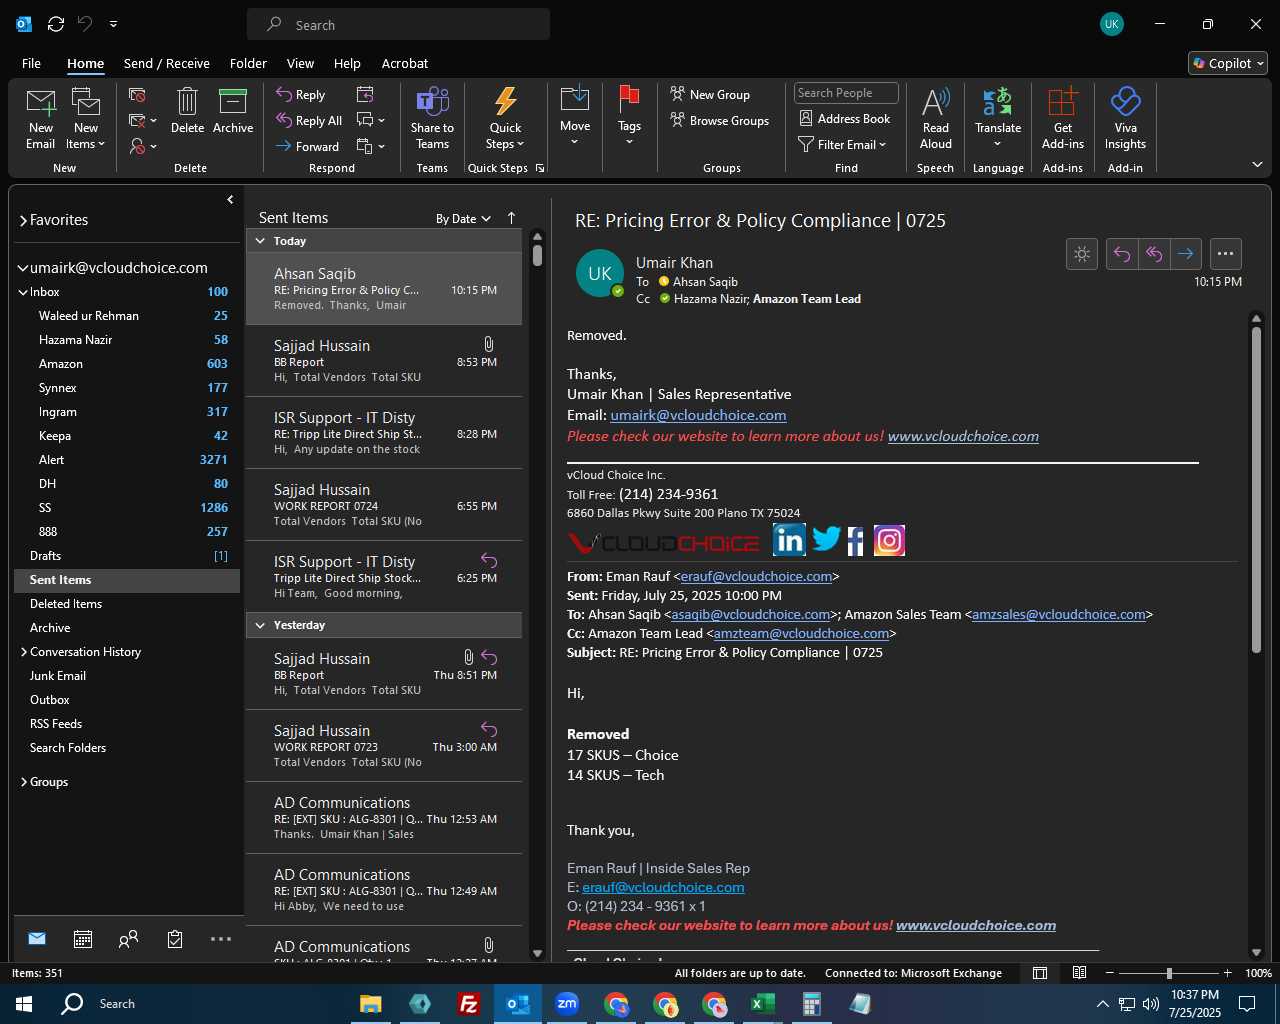Toggle the dark mode sun button
Viewport: 1280px width, 1024px height.
click(x=1082, y=254)
